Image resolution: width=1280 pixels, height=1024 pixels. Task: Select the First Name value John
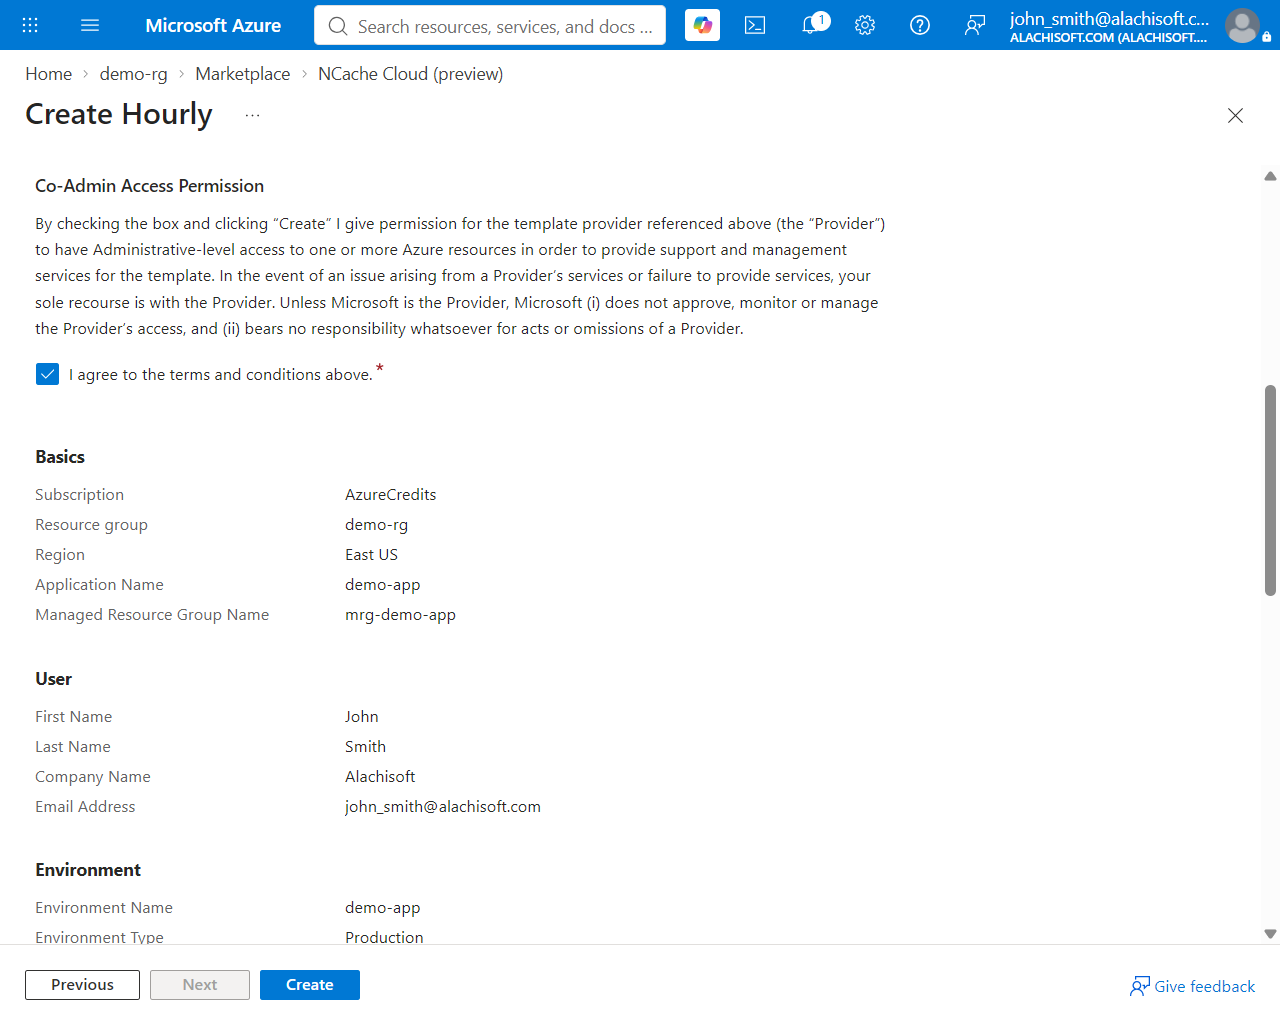pyautogui.click(x=362, y=717)
